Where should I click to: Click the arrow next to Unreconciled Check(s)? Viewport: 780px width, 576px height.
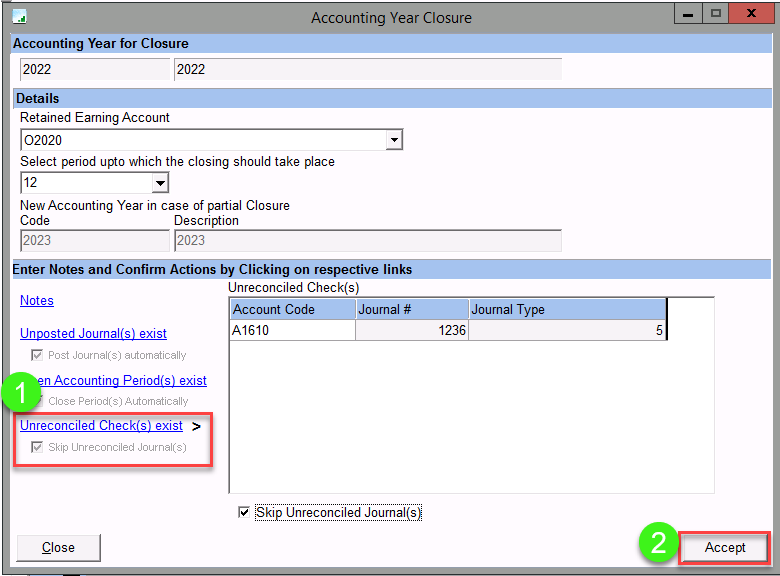tap(197, 426)
